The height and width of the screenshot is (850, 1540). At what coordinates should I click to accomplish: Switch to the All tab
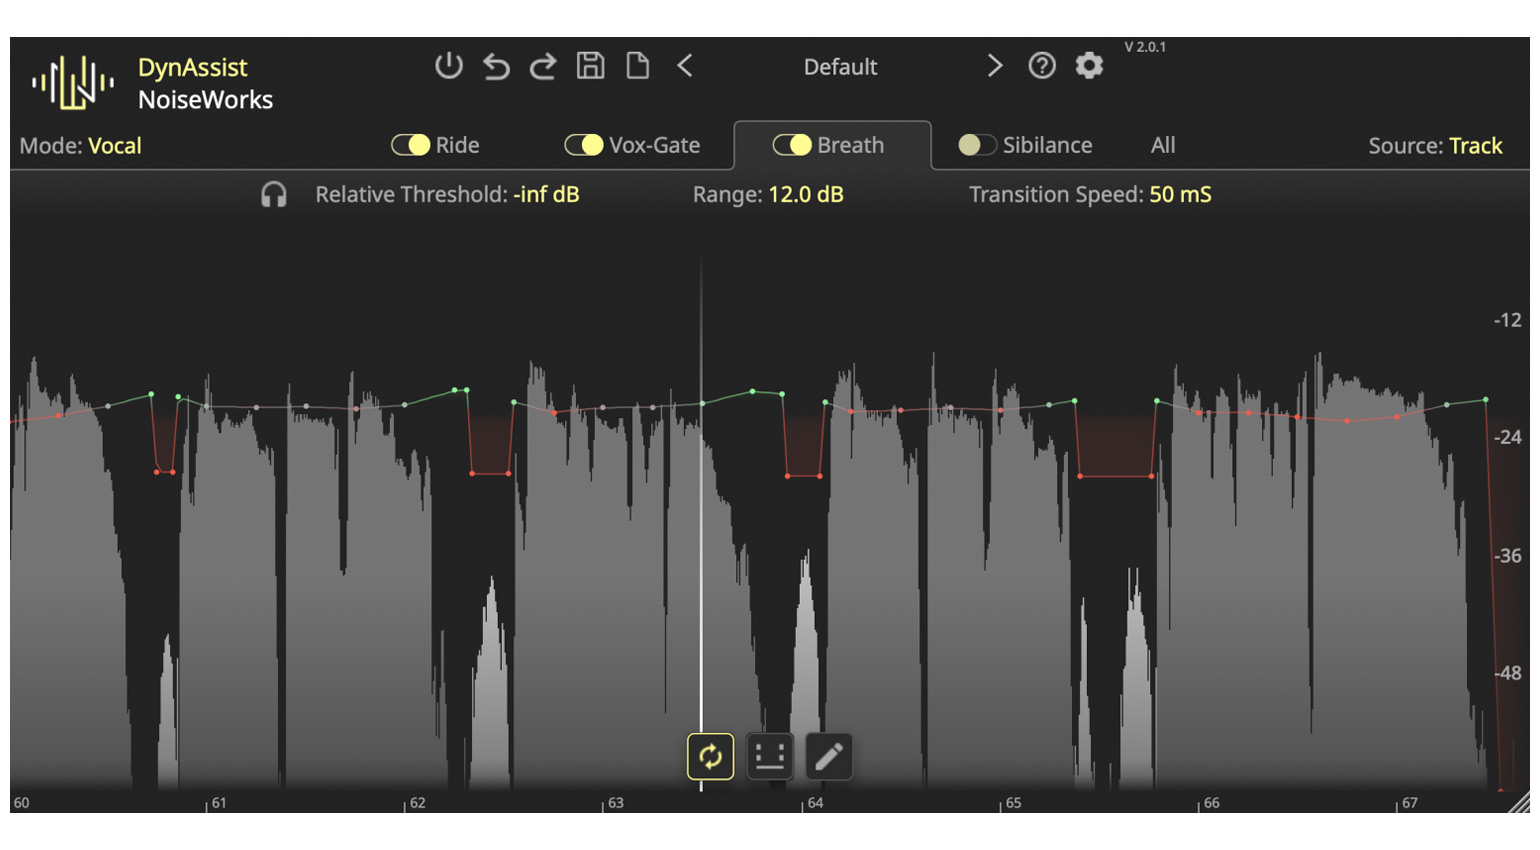pos(1162,145)
